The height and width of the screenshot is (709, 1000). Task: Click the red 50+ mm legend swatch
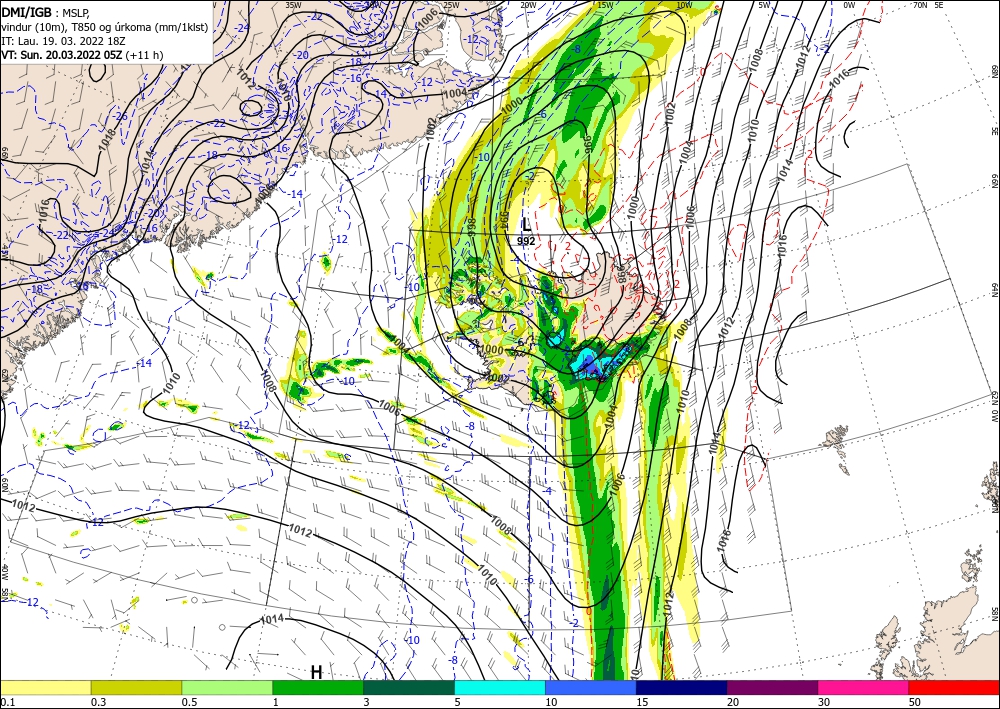(x=954, y=687)
